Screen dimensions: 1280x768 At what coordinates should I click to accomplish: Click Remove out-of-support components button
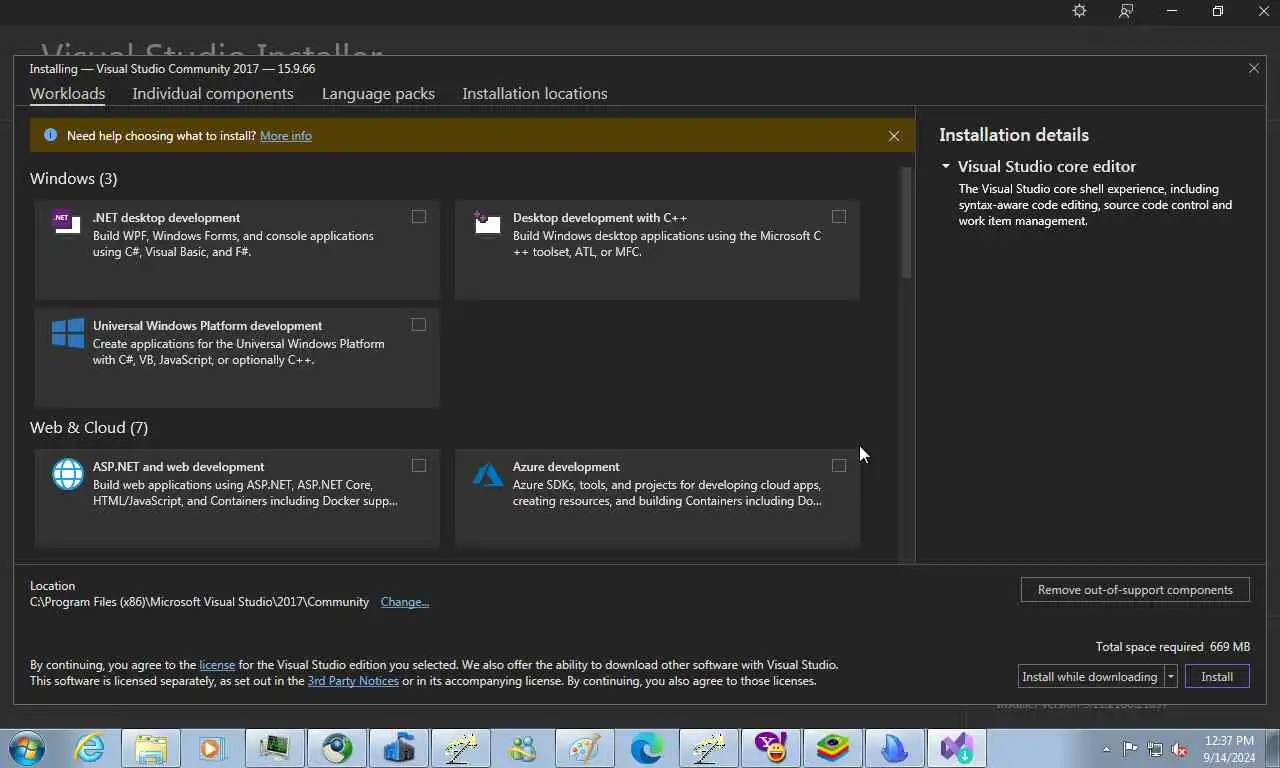[x=1135, y=590]
